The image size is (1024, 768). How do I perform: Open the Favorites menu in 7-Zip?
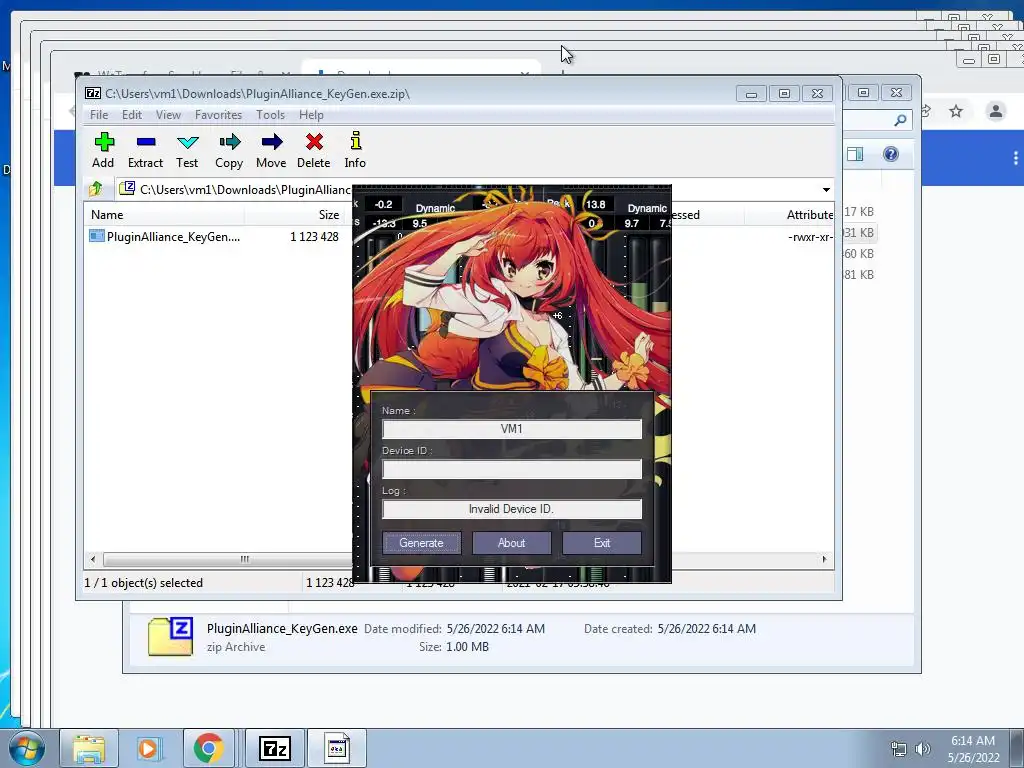(218, 115)
